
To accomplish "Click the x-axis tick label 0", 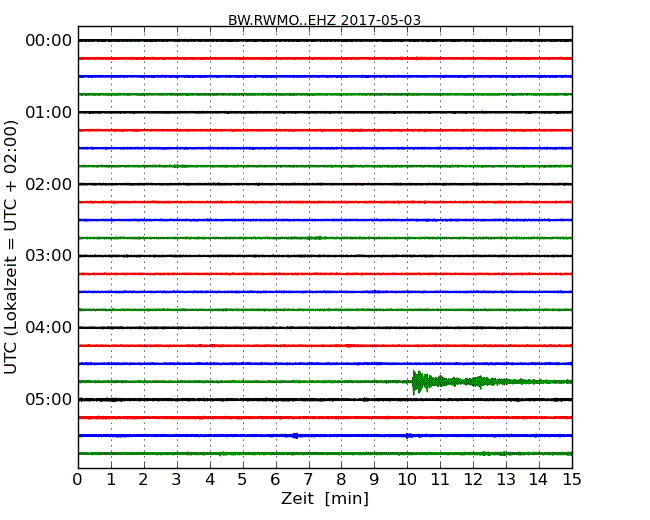I will (78, 480).
